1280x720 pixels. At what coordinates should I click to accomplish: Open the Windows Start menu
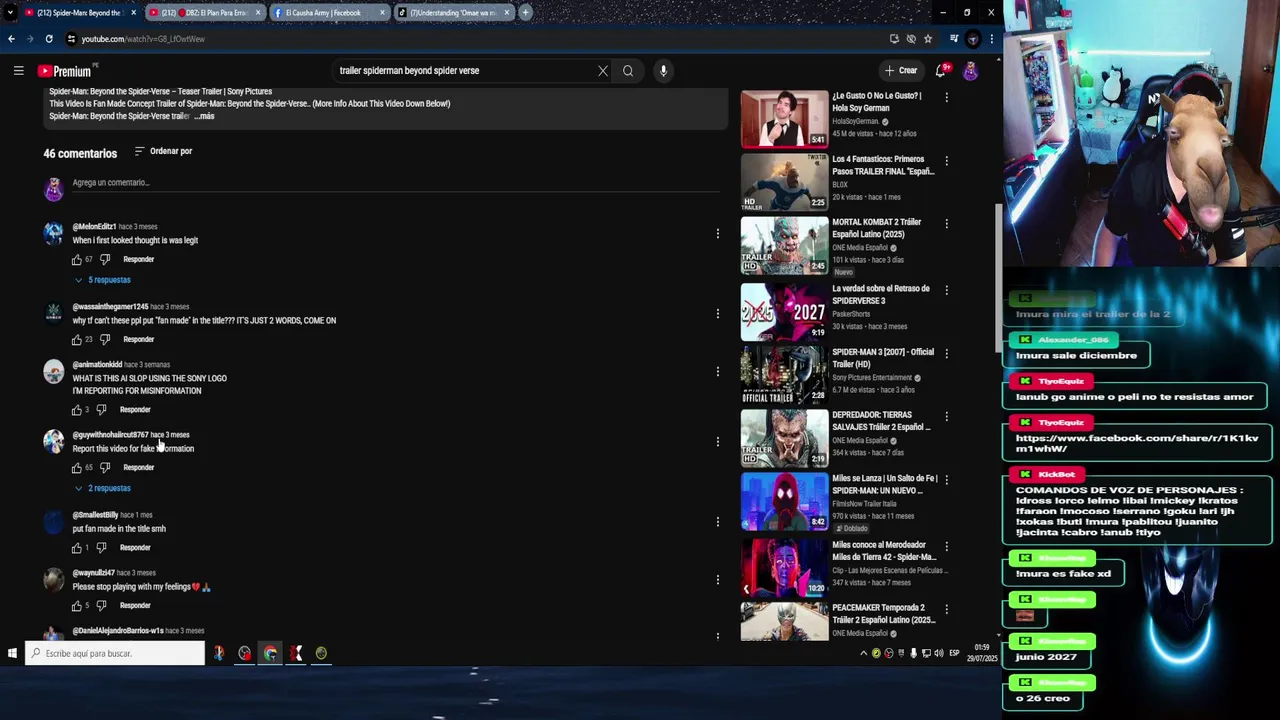click(x=12, y=653)
